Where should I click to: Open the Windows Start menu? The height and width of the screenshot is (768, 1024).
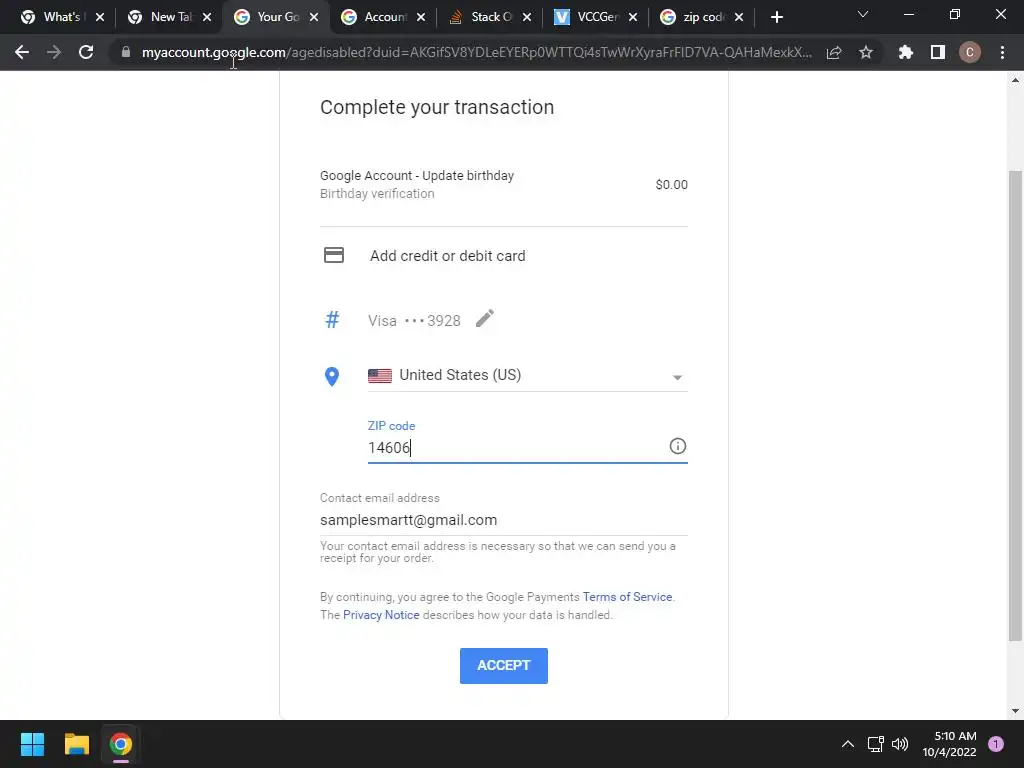point(32,744)
